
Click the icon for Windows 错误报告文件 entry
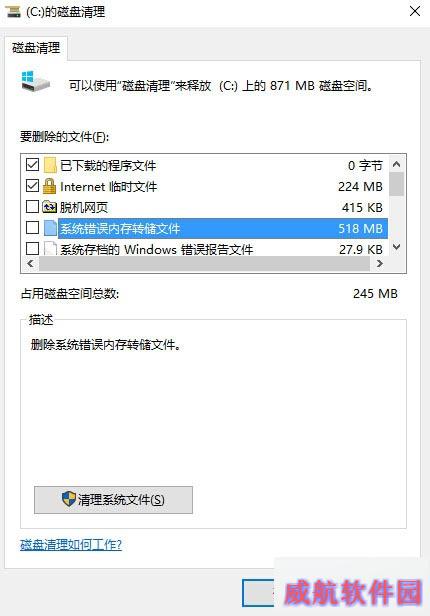tap(50, 249)
